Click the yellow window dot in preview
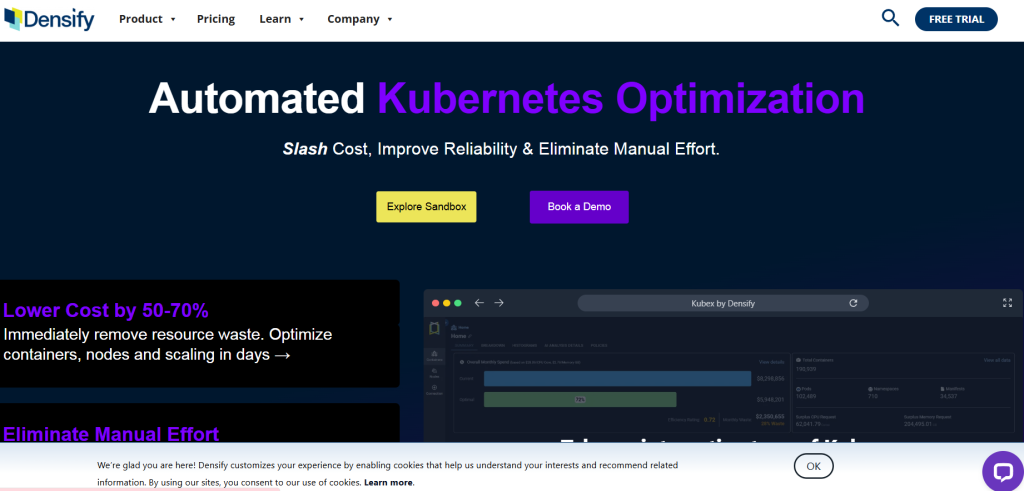 click(447, 303)
